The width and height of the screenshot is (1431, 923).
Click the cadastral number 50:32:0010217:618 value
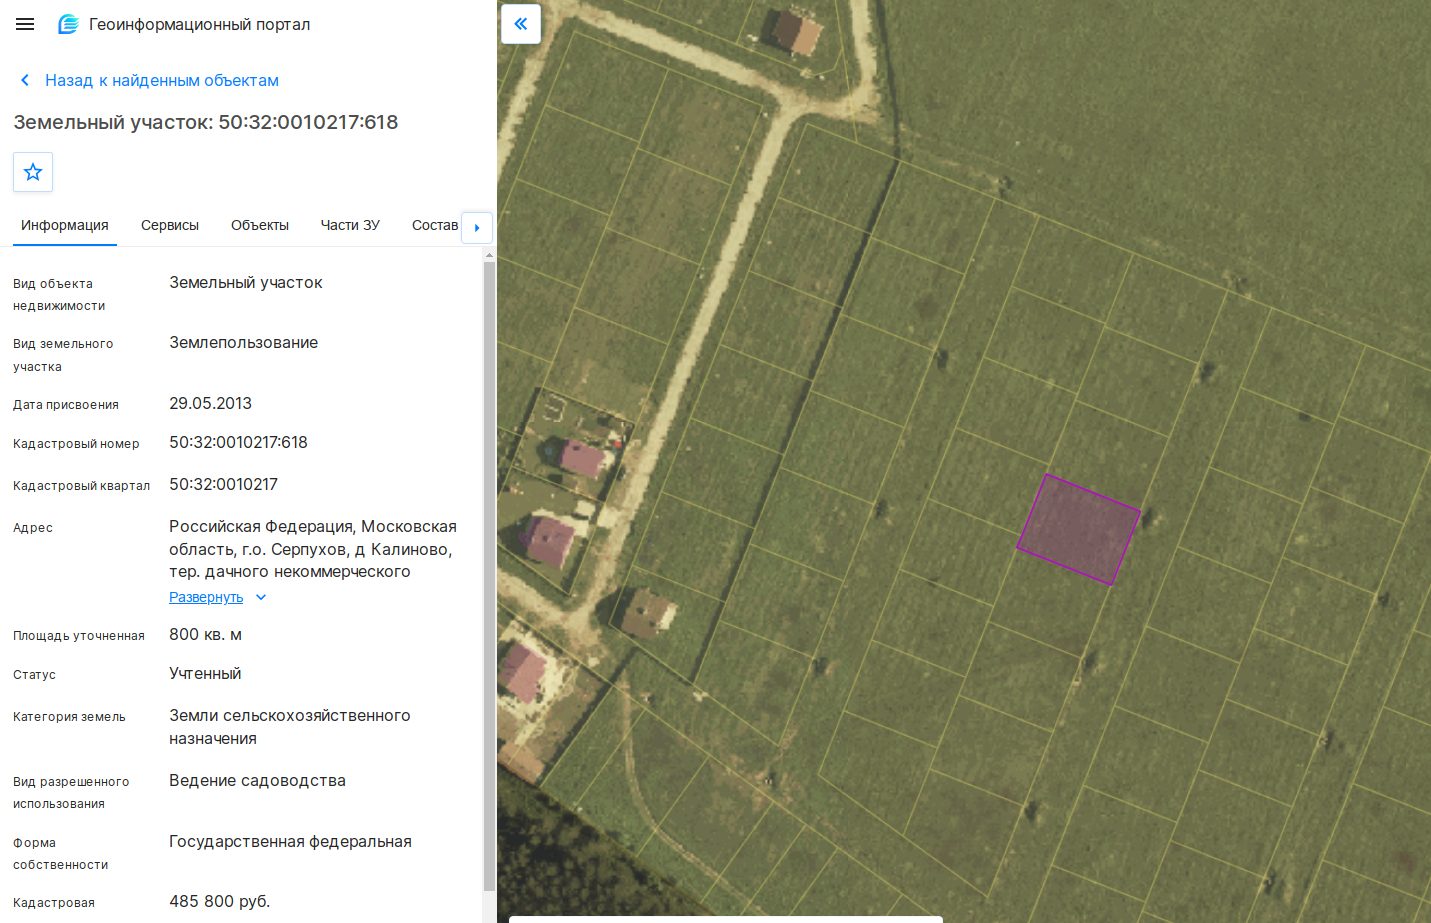click(238, 442)
